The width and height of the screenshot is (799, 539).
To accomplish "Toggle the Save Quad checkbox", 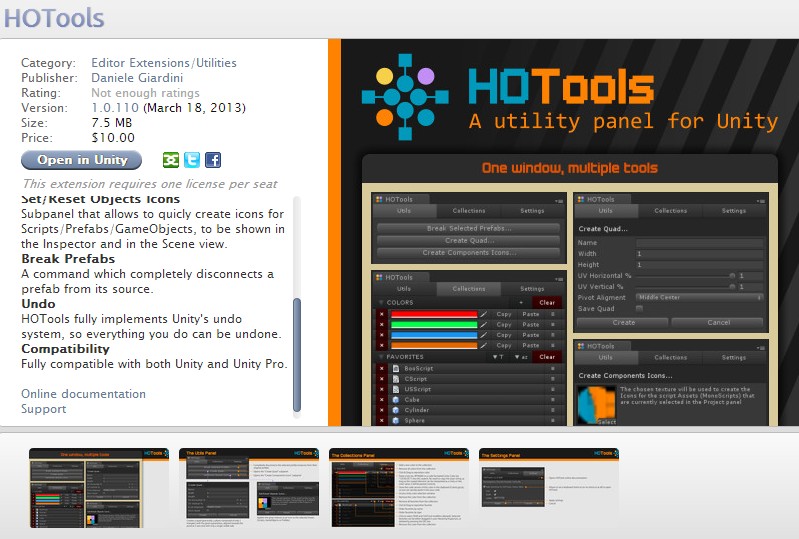I will [639, 308].
